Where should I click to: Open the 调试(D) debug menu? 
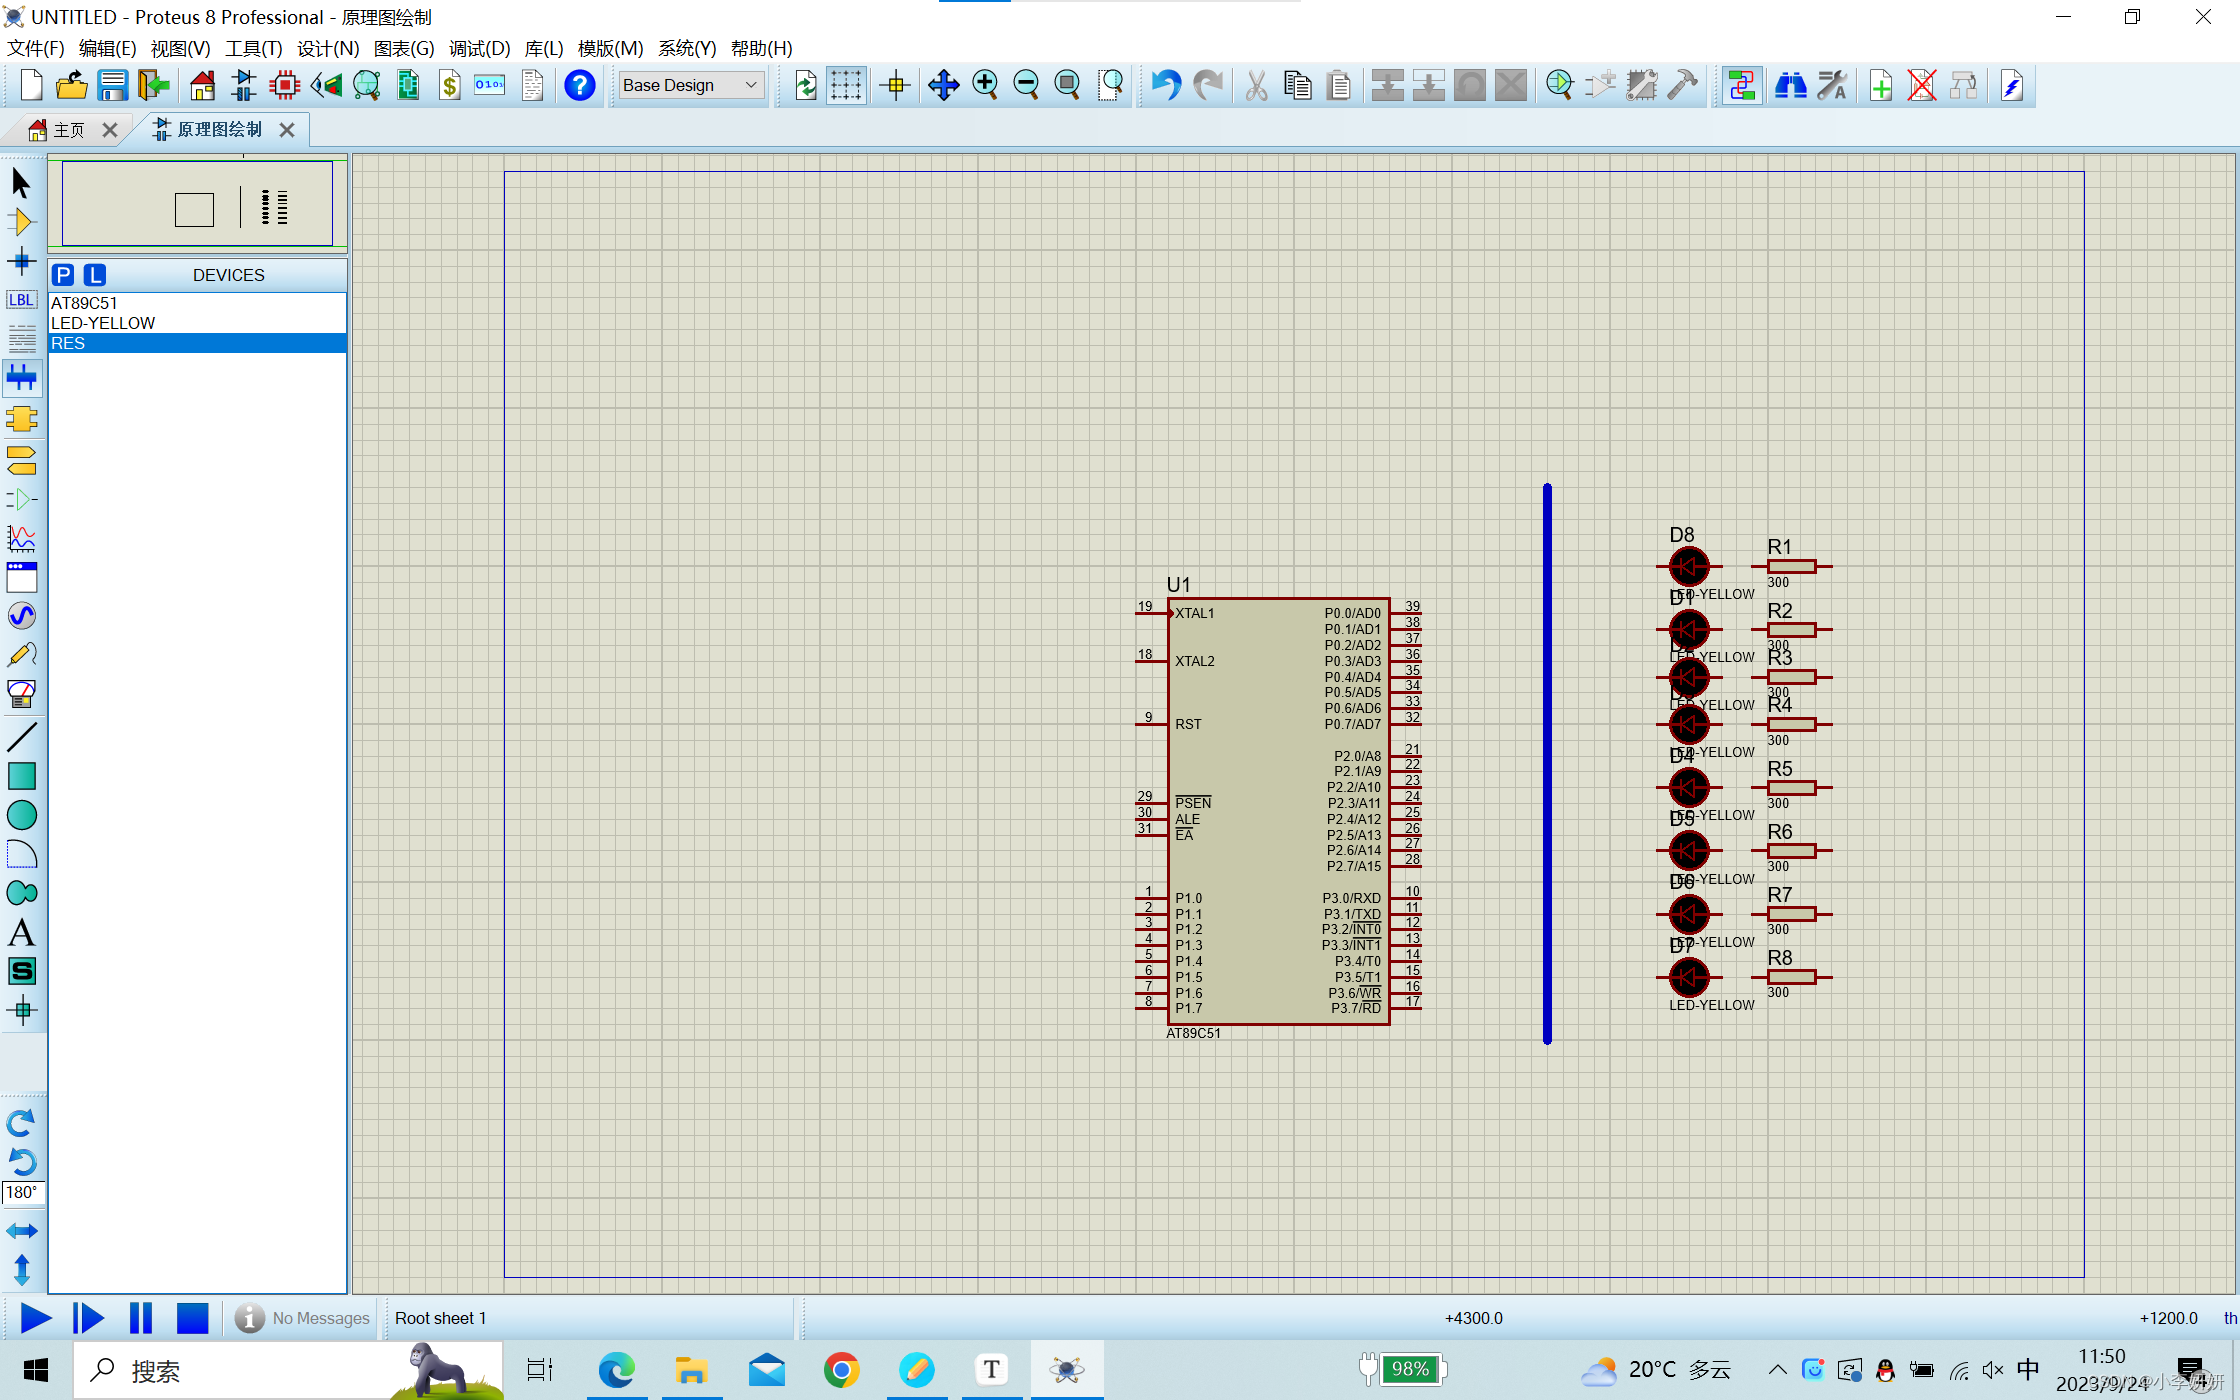(x=479, y=48)
